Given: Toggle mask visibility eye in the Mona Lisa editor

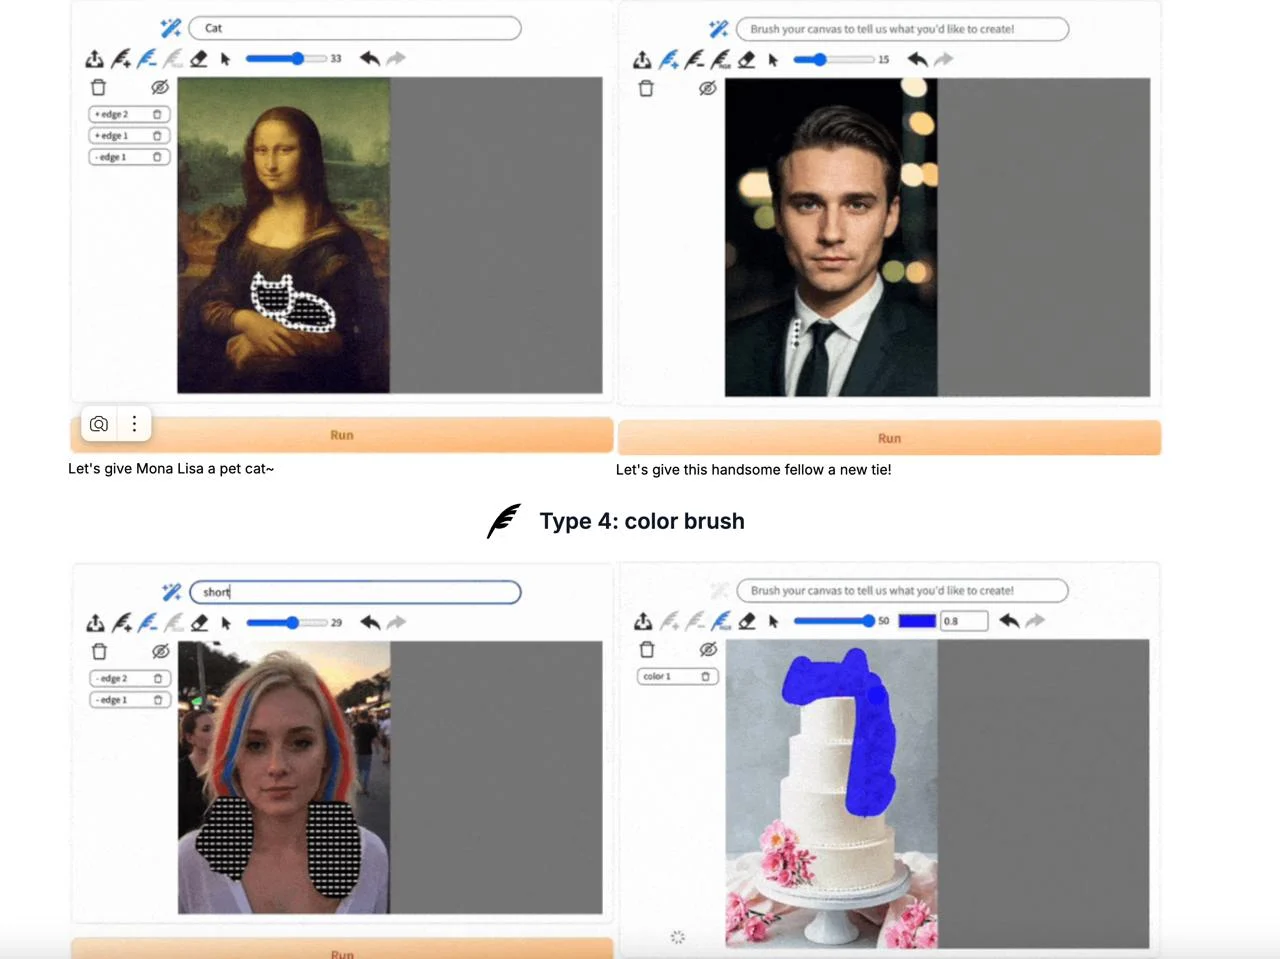Looking at the screenshot, I should [159, 88].
